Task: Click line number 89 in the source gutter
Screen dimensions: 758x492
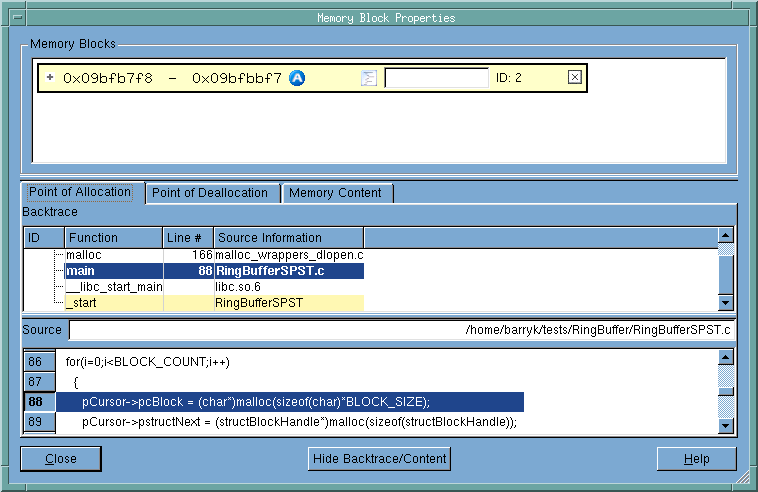Action: click(36, 423)
